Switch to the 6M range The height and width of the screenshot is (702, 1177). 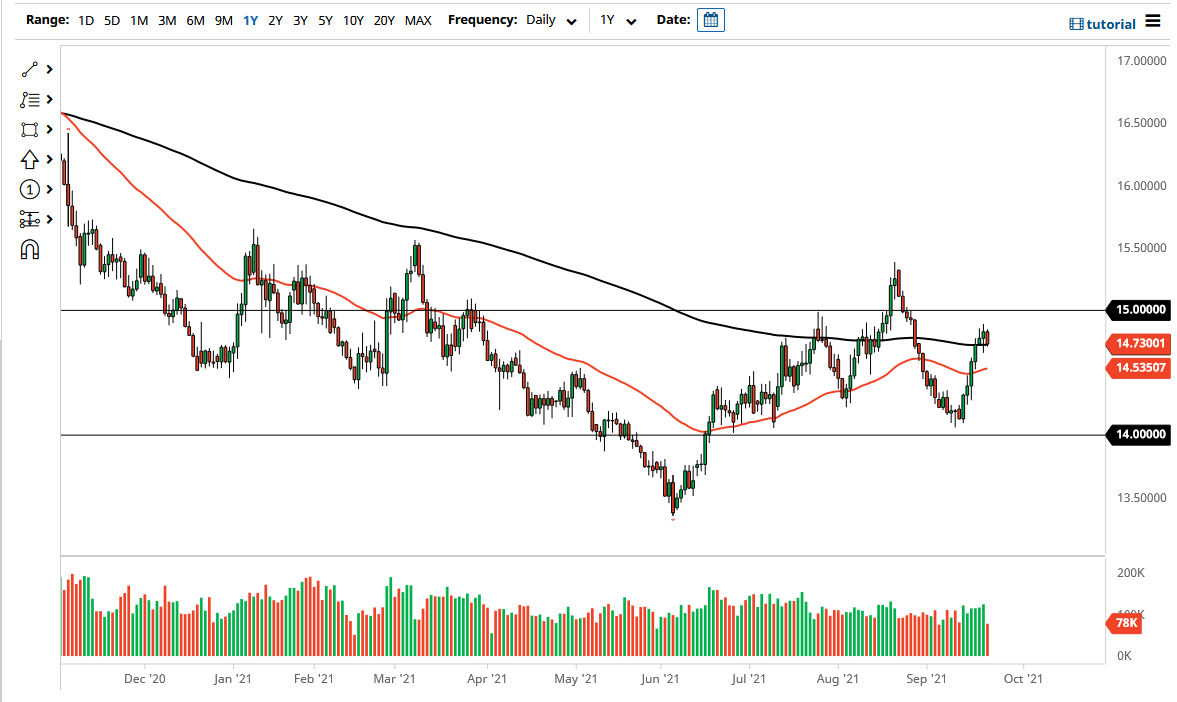coord(193,19)
